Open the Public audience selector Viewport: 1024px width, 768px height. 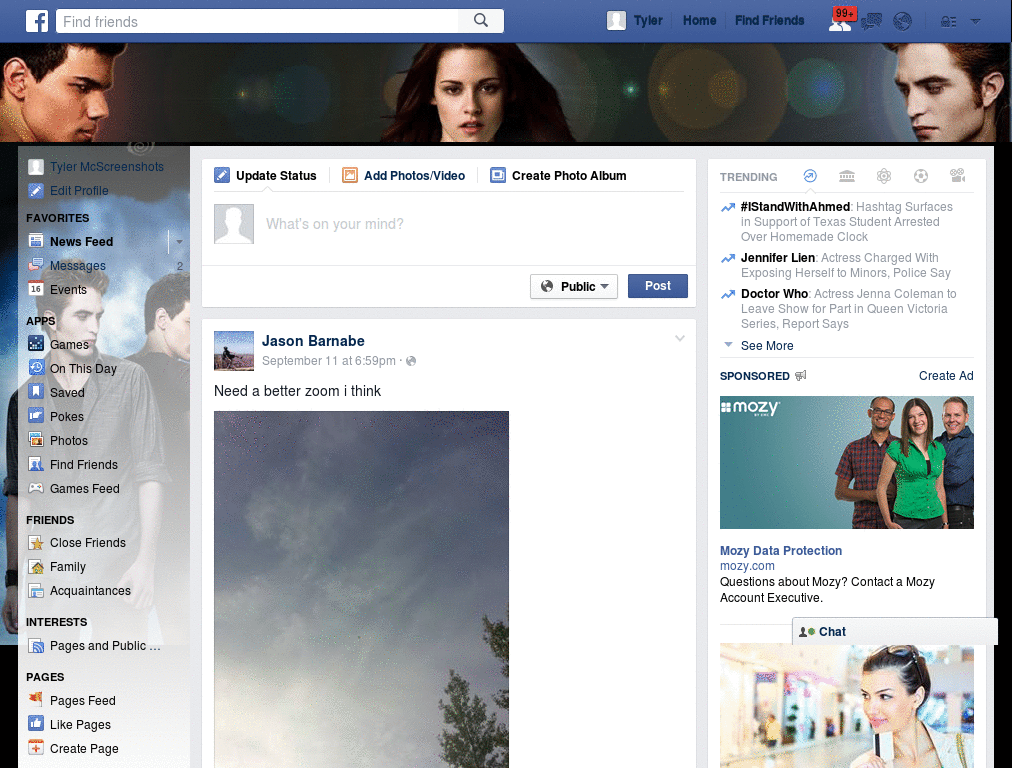pyautogui.click(x=573, y=286)
